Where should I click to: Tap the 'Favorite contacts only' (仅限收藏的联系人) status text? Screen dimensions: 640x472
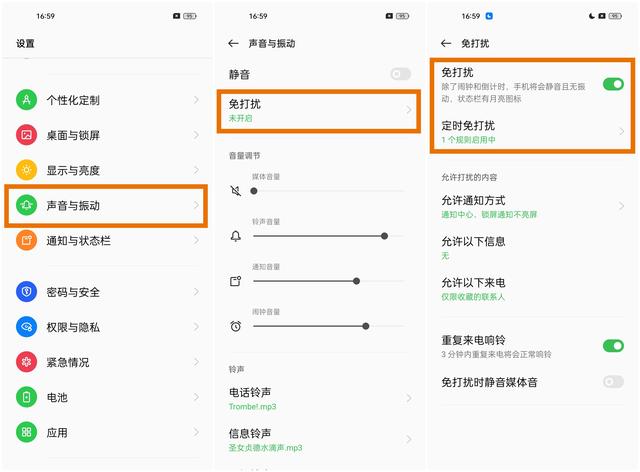[473, 297]
